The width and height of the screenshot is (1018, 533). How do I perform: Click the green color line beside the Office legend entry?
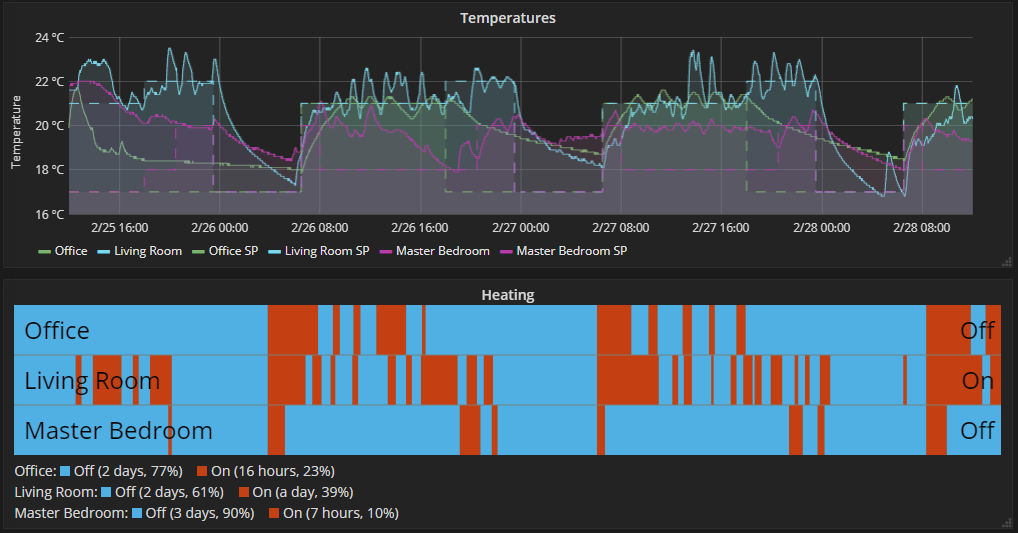click(x=45, y=251)
